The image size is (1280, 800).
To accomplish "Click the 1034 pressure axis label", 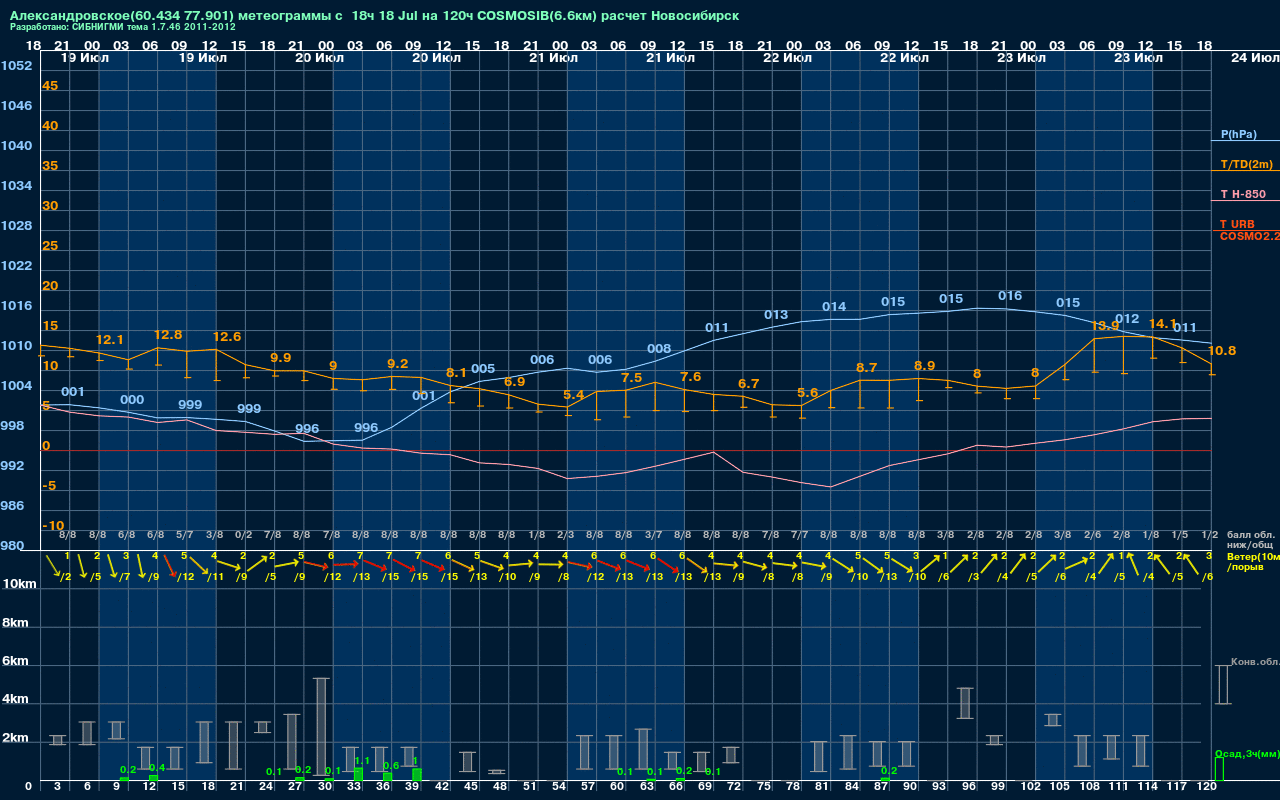I will (x=16, y=186).
